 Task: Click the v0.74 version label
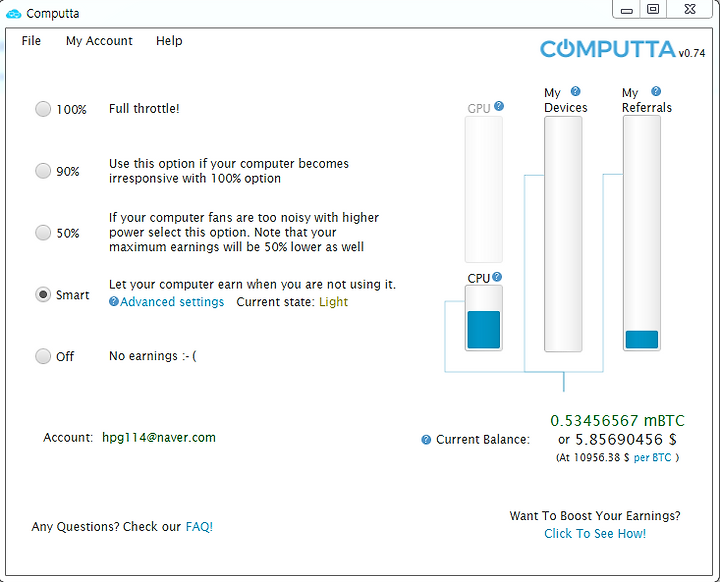point(692,53)
